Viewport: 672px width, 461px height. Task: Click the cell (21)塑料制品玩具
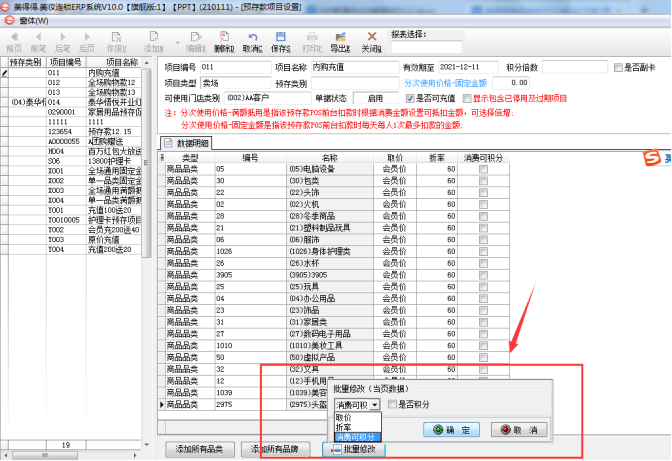330,228
